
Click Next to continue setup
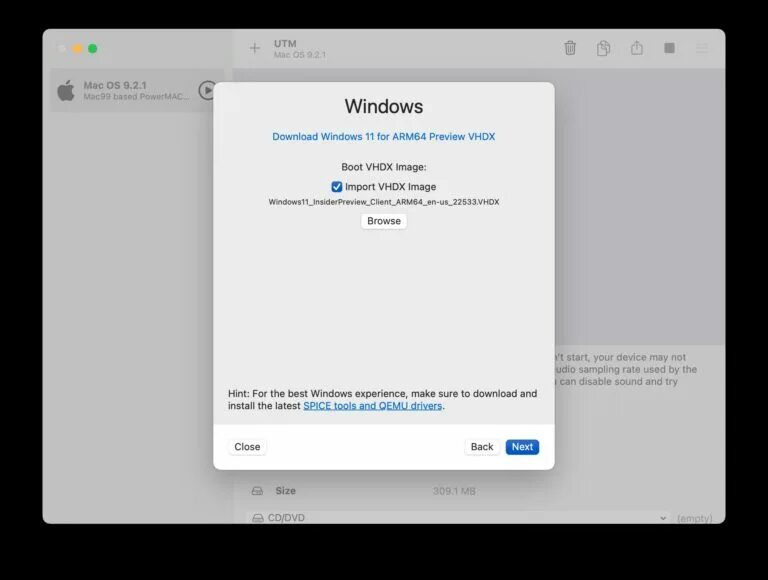(x=522, y=447)
